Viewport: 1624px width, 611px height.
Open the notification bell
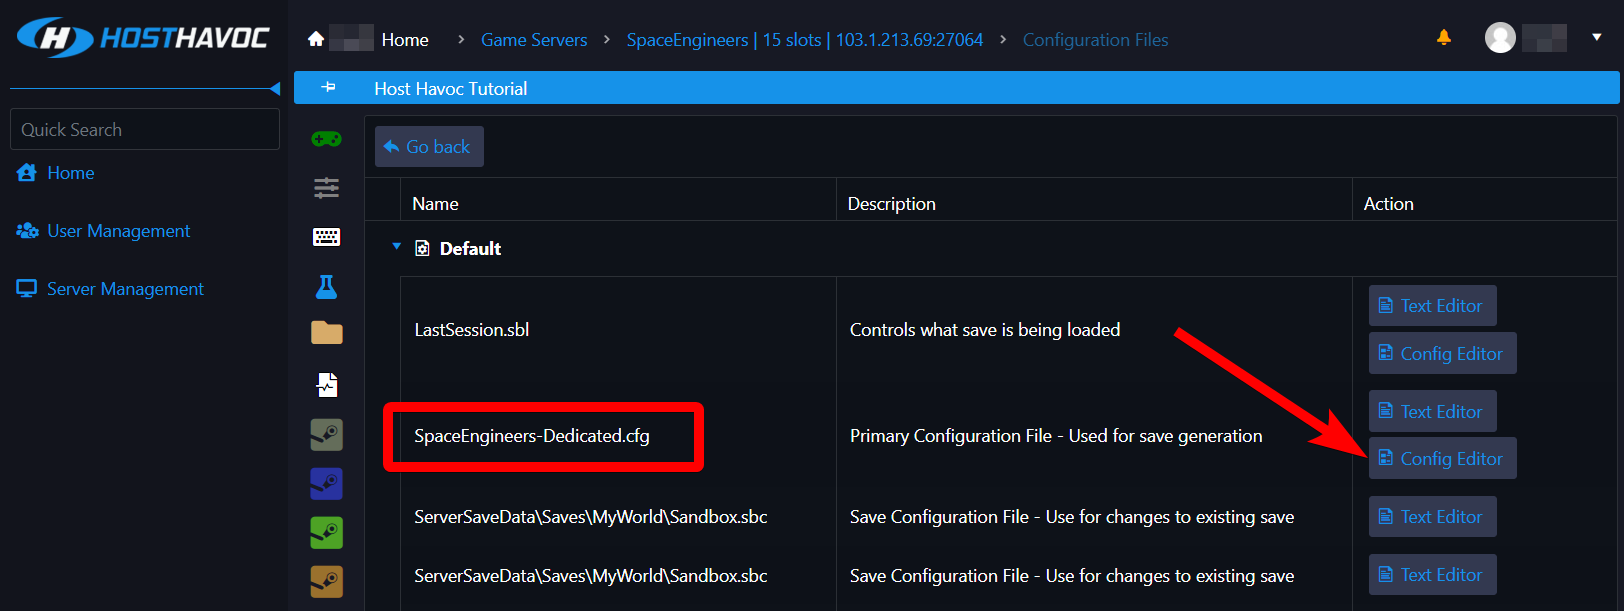coord(1443,37)
